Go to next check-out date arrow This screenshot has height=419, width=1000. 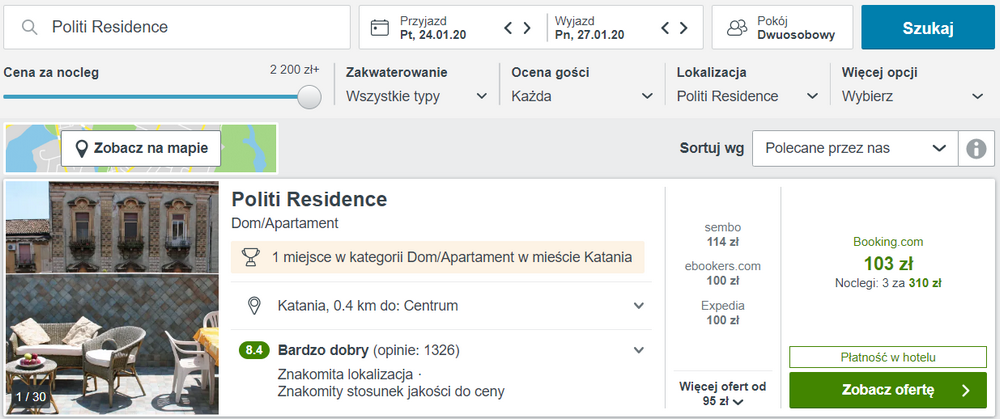[684, 28]
